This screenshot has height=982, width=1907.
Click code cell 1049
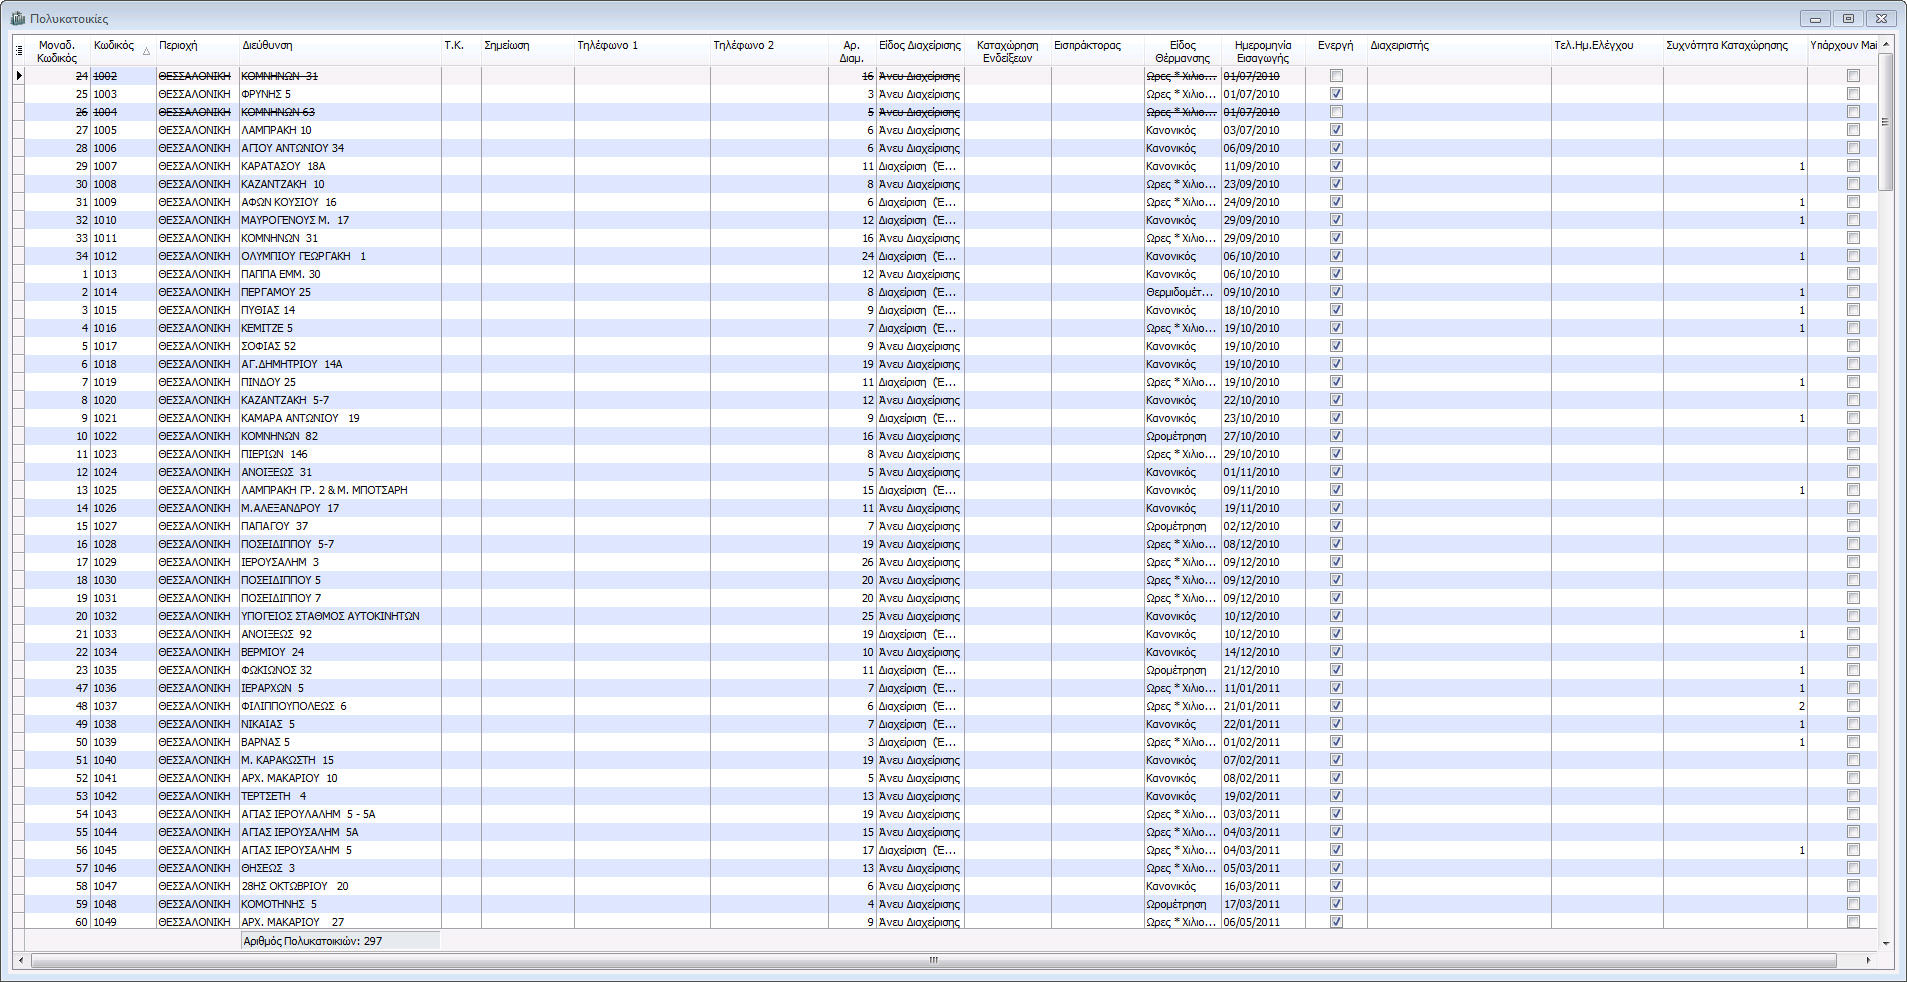pyautogui.click(x=123, y=922)
